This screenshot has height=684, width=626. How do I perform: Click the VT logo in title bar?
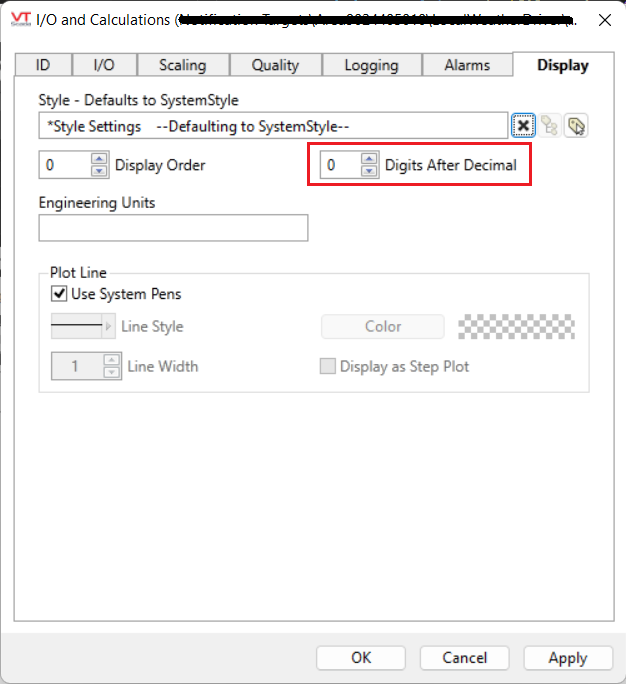tap(19, 18)
